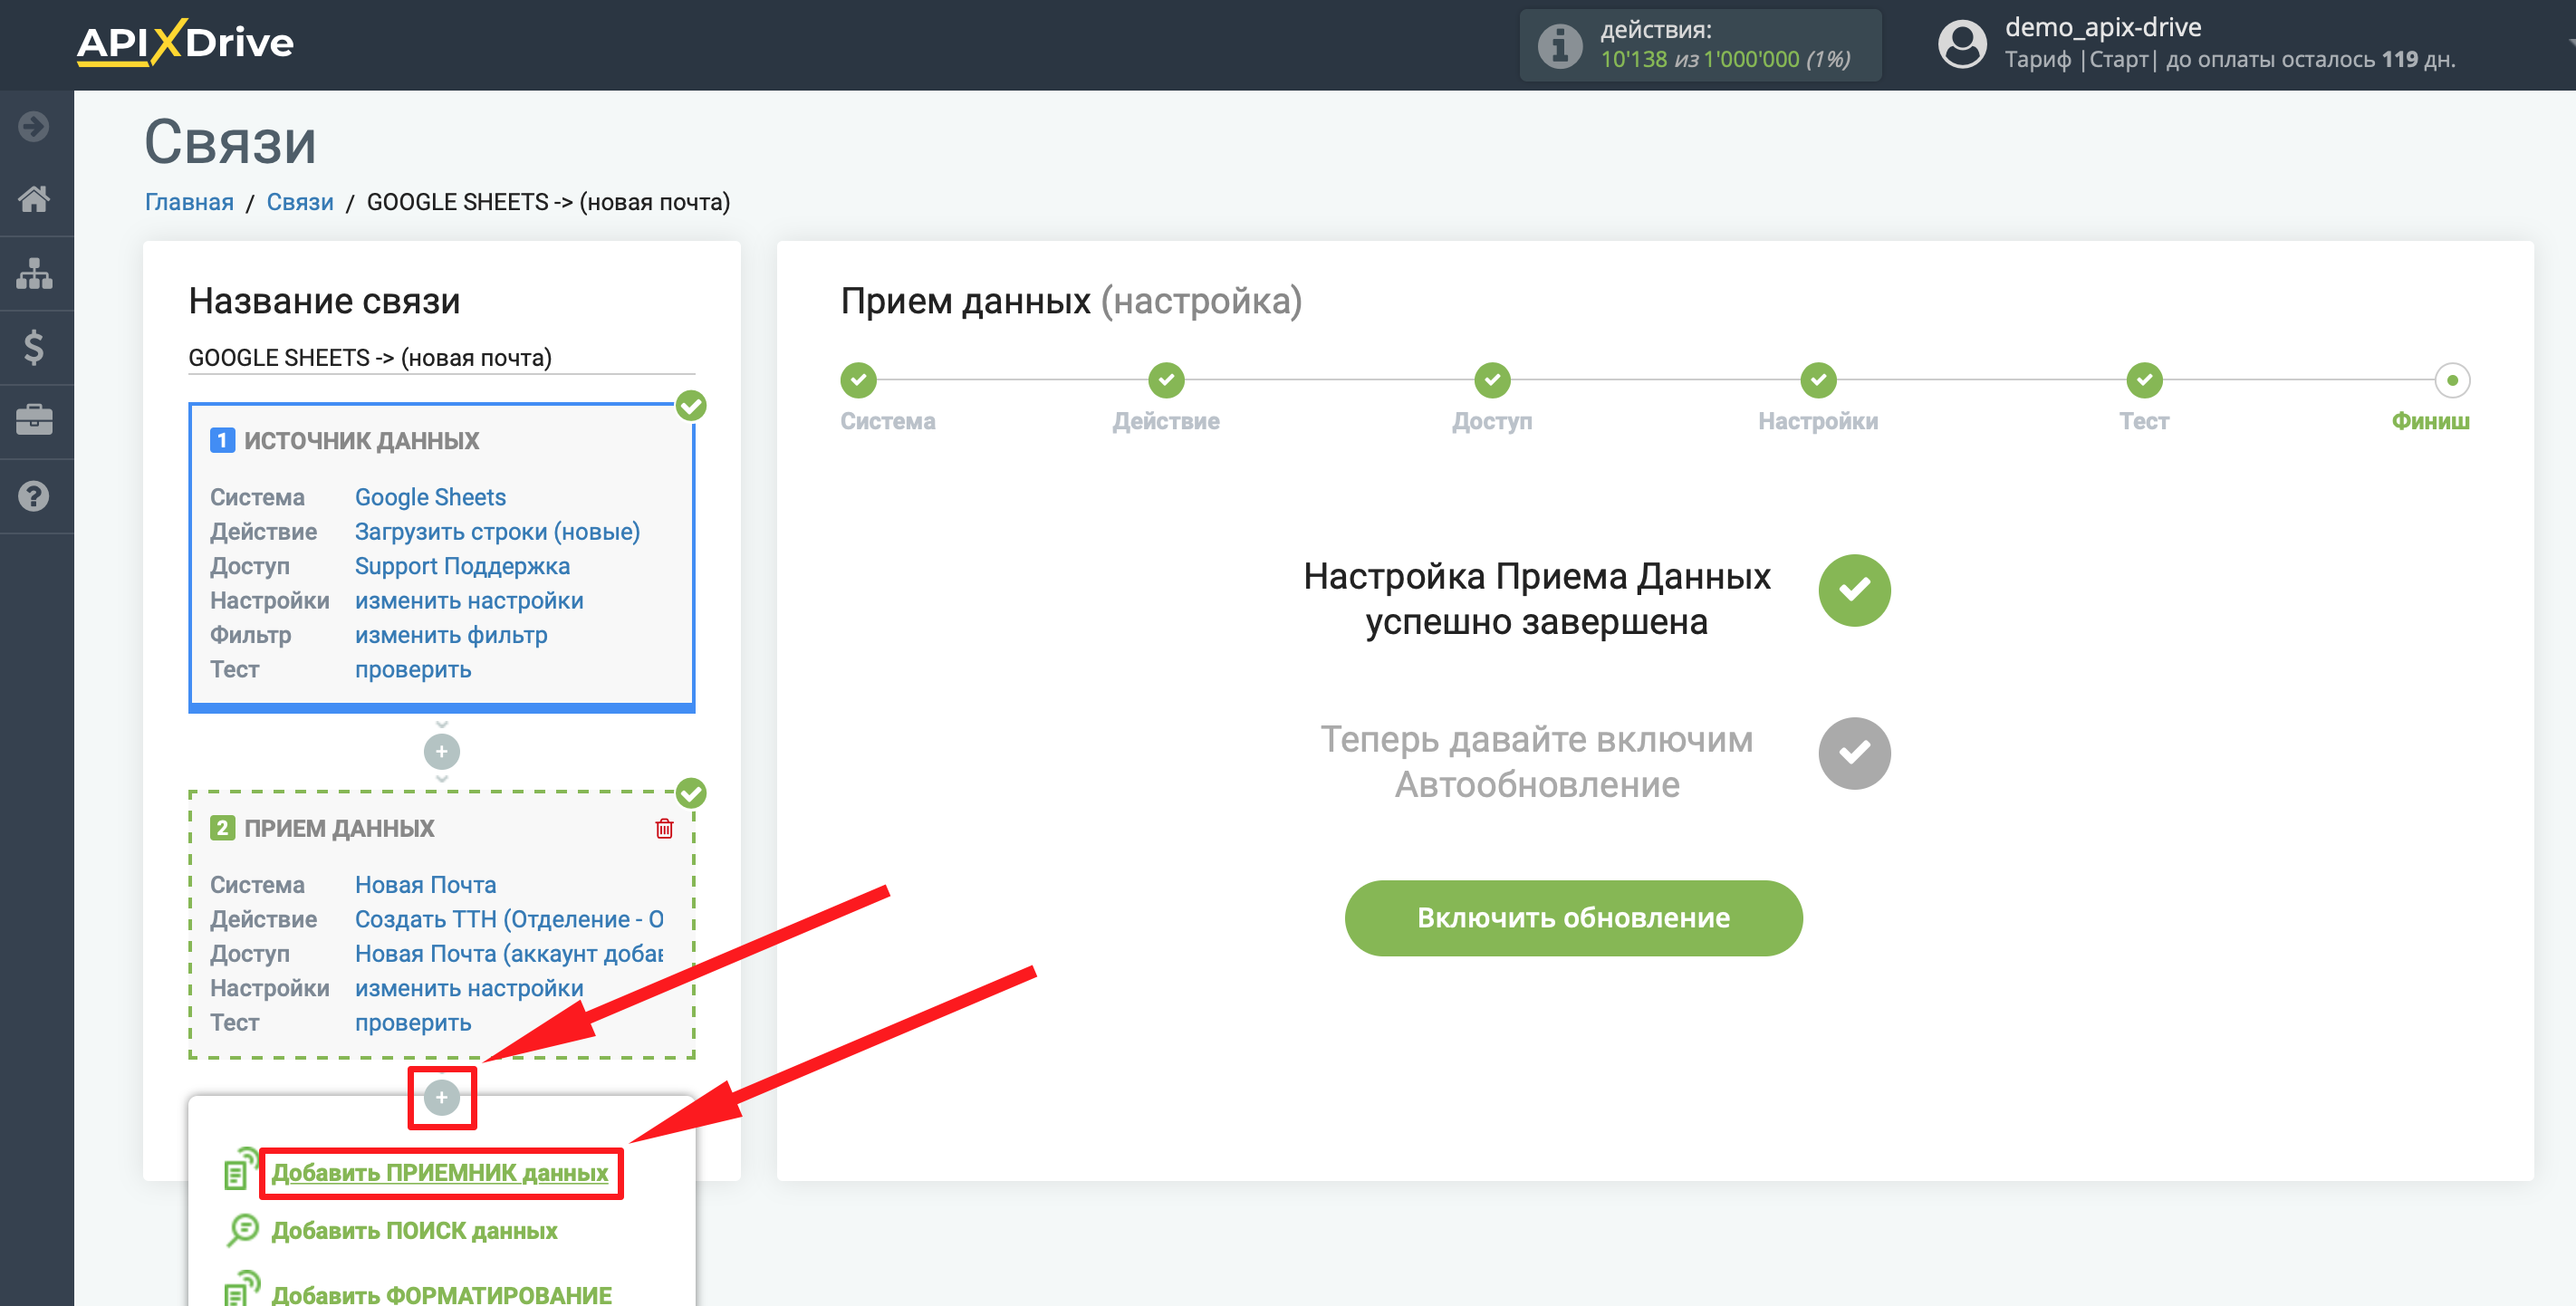Click Включить обновление button
This screenshot has height=1306, width=2576.
pyautogui.click(x=1573, y=917)
